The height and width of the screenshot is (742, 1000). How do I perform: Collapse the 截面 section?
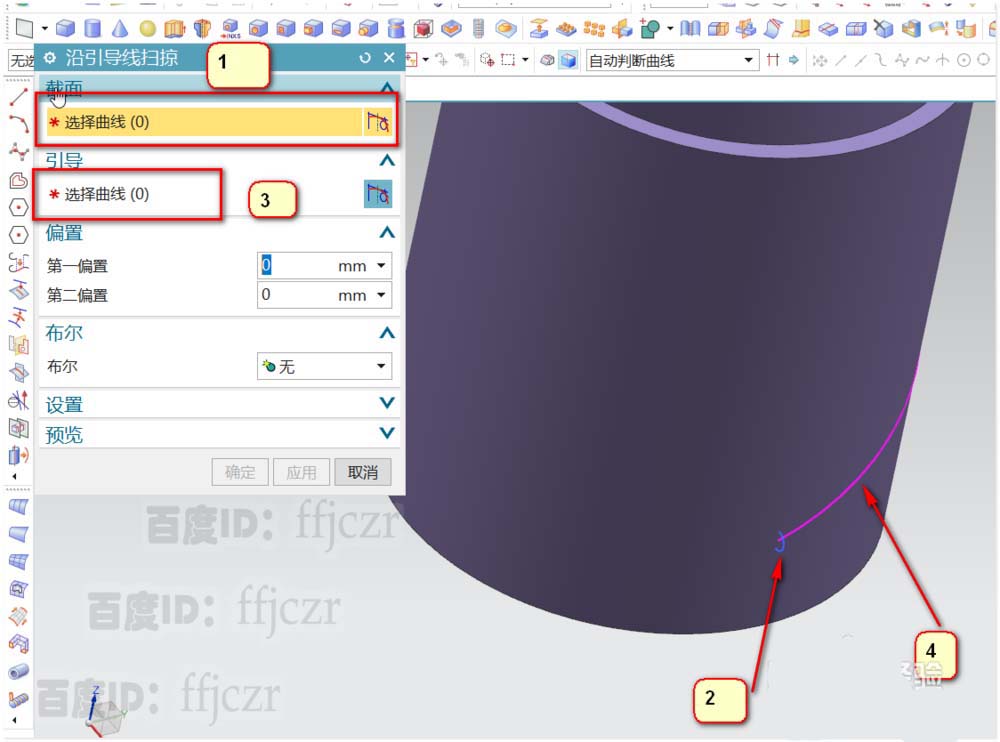386,87
